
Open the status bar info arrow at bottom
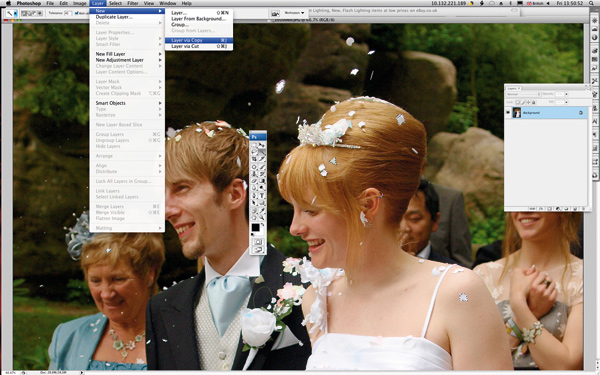coord(82,372)
